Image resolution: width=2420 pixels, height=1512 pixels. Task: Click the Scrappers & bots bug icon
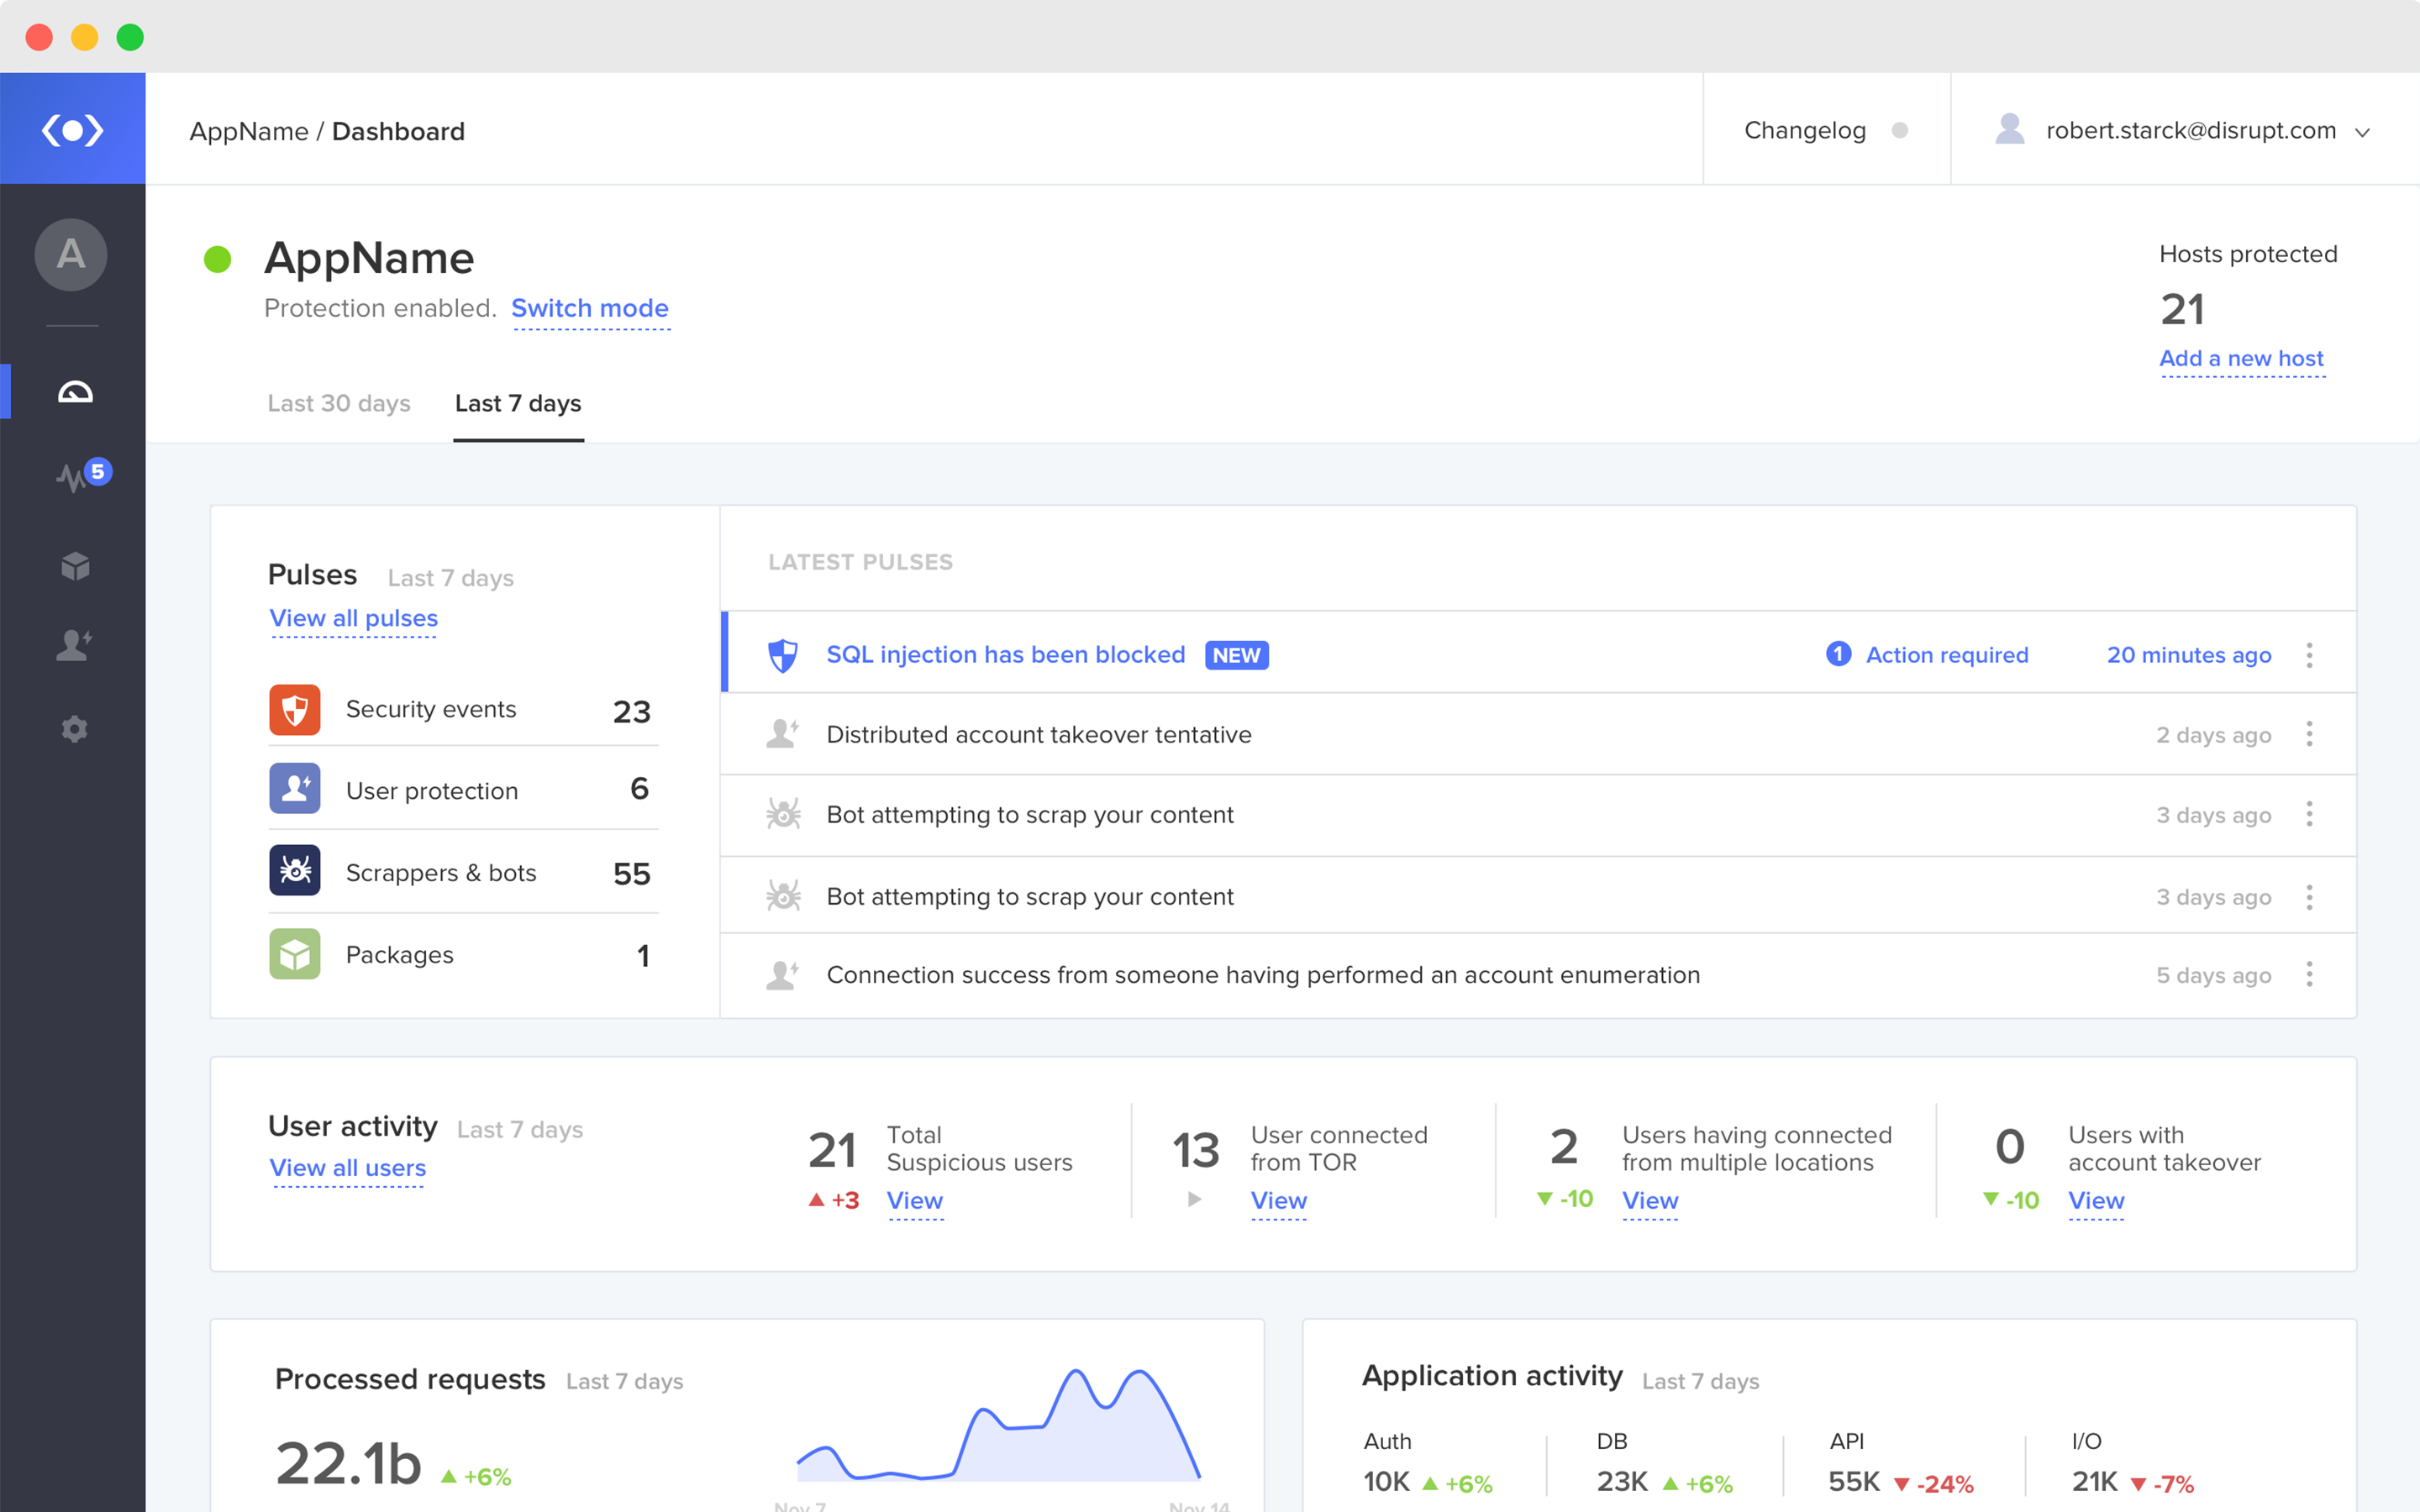pos(294,871)
